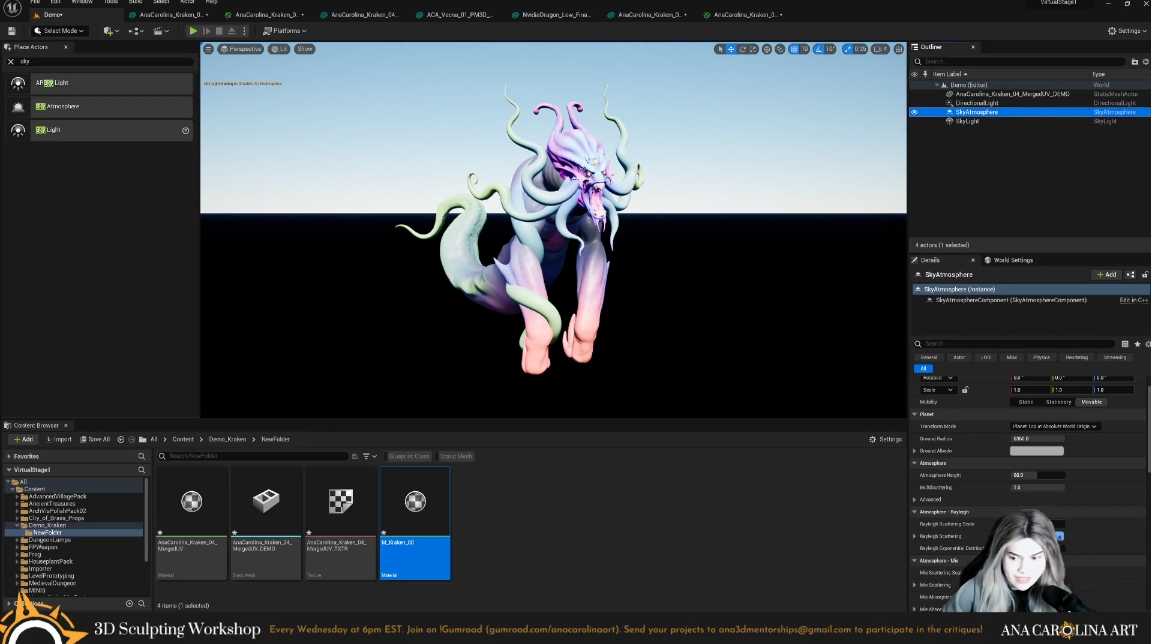Set Mobility to Static
The height and width of the screenshot is (644, 1151).
pos(1025,402)
